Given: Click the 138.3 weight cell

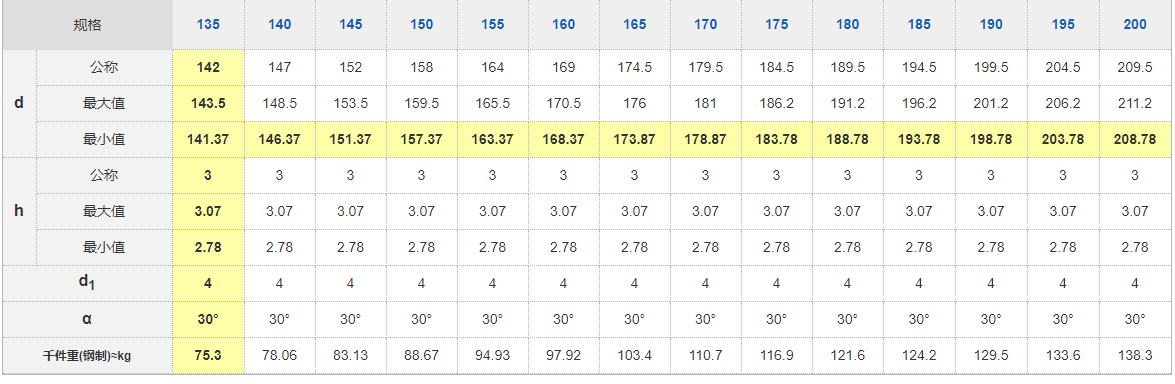Looking at the screenshot, I should click(1135, 356).
